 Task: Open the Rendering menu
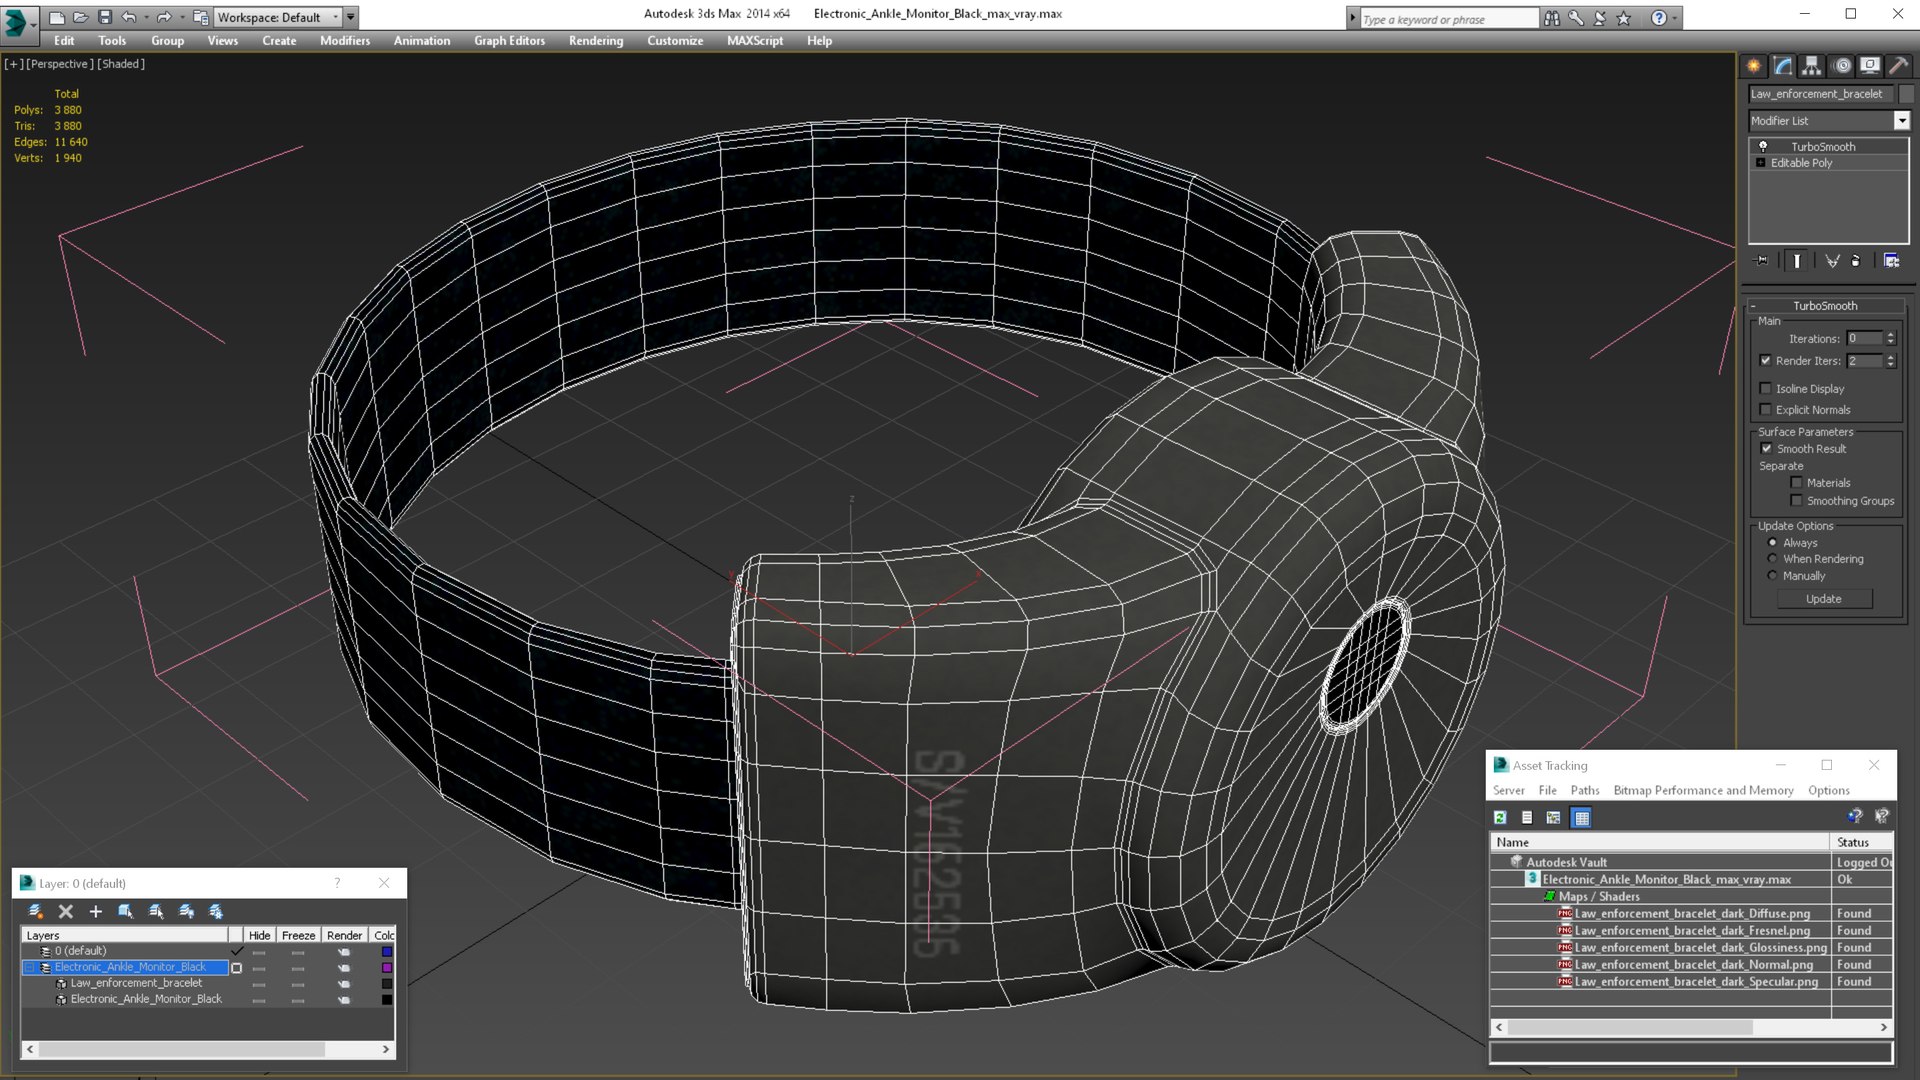click(595, 41)
